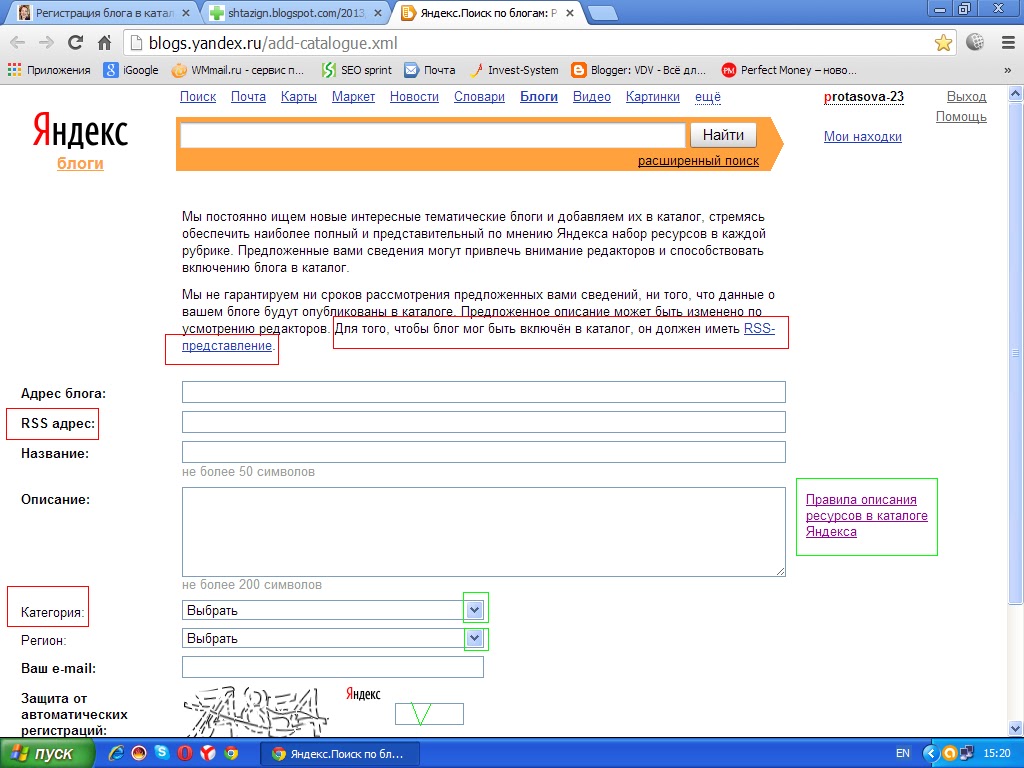The height and width of the screenshot is (768, 1024).
Task: Launch Skype from the quick launch bar
Action: (161, 753)
